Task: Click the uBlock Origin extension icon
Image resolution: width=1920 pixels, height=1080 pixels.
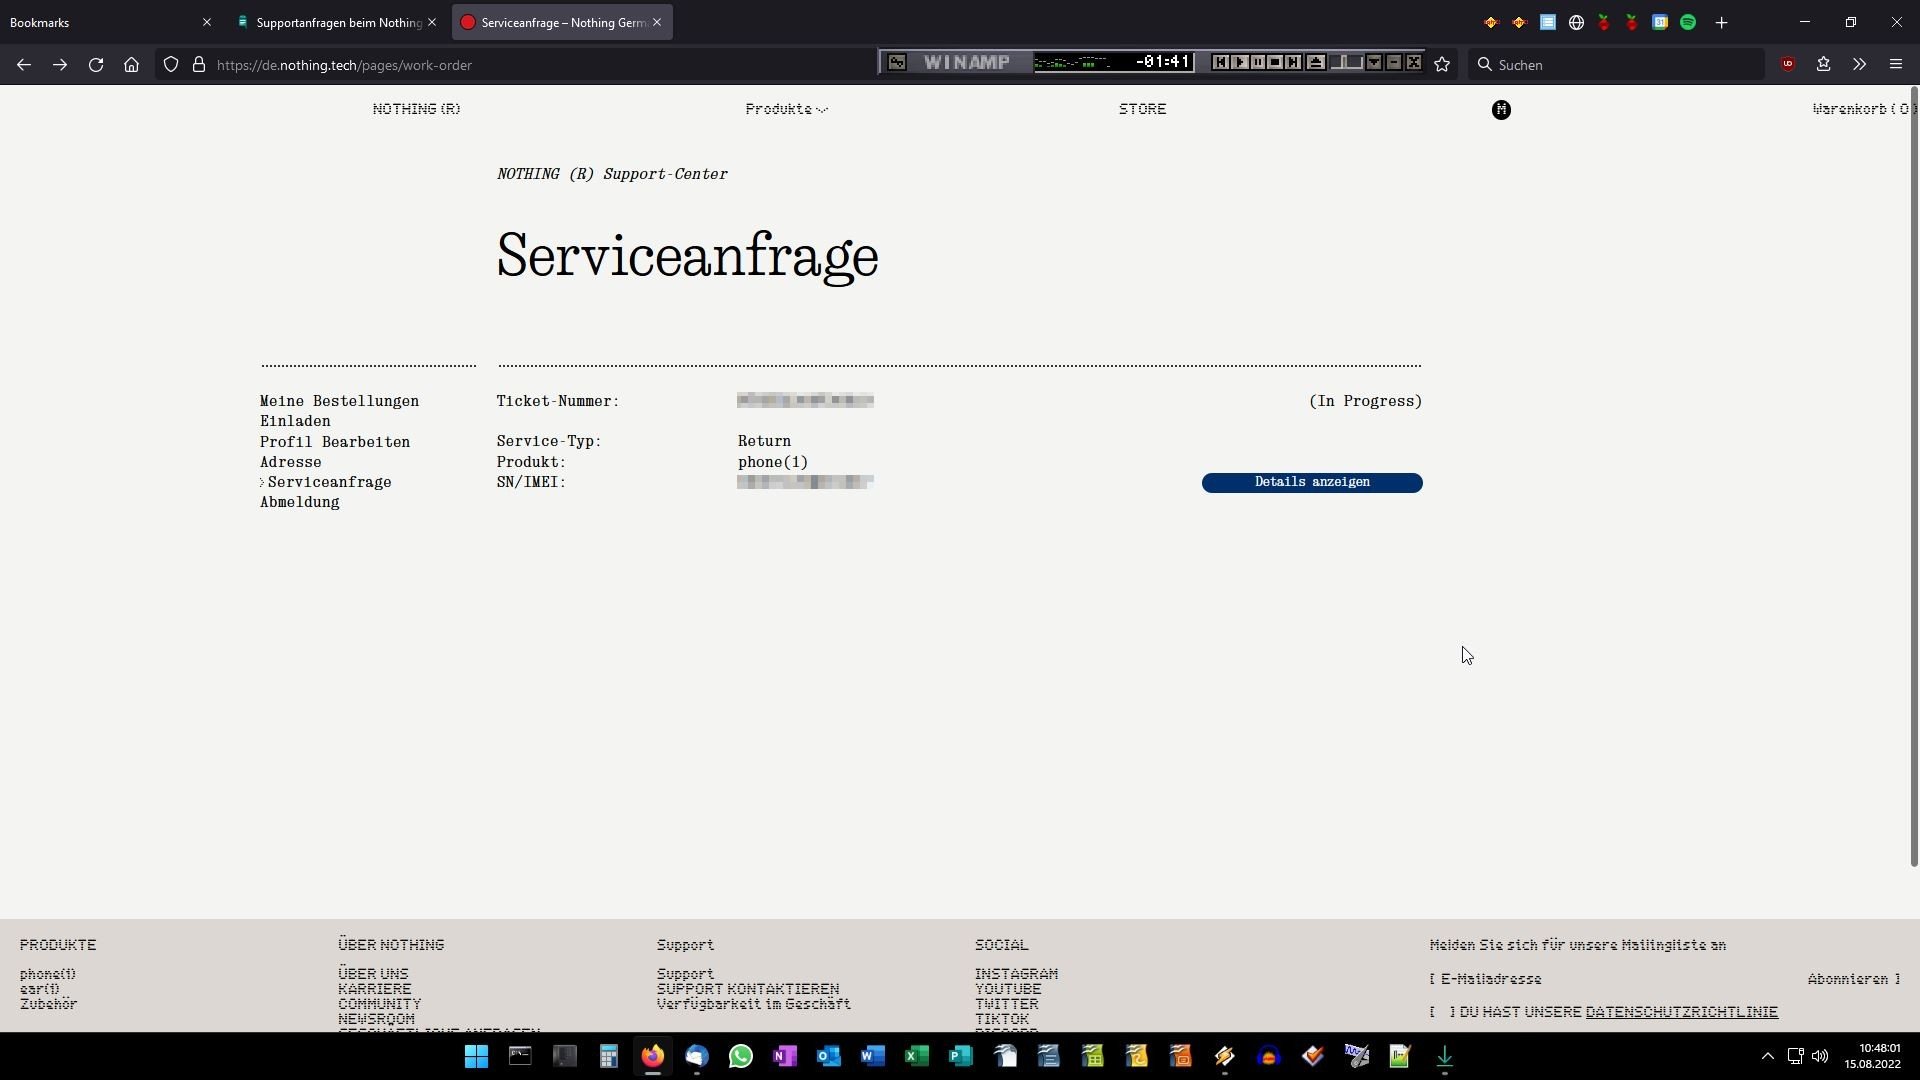Action: 1788,64
